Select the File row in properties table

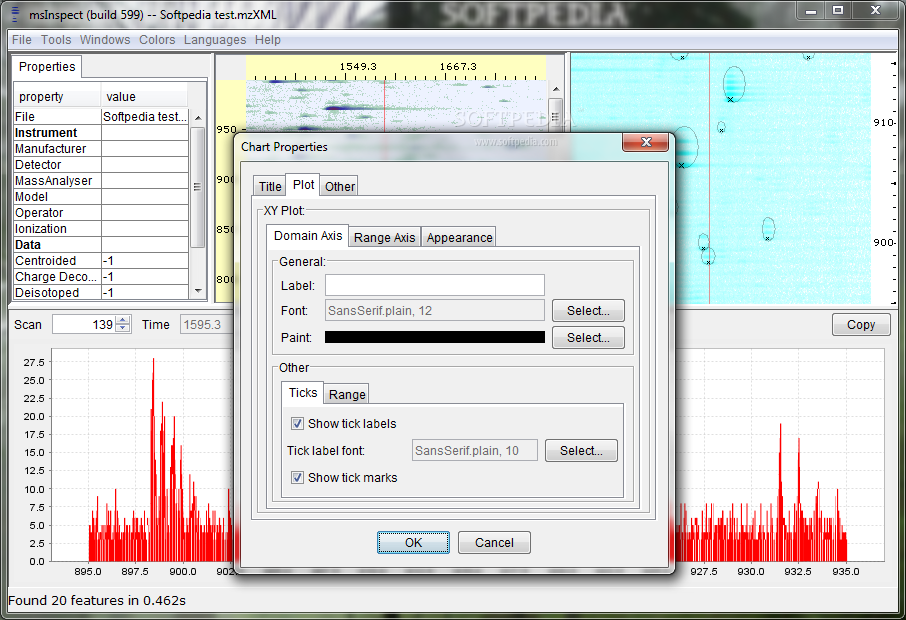[101, 117]
